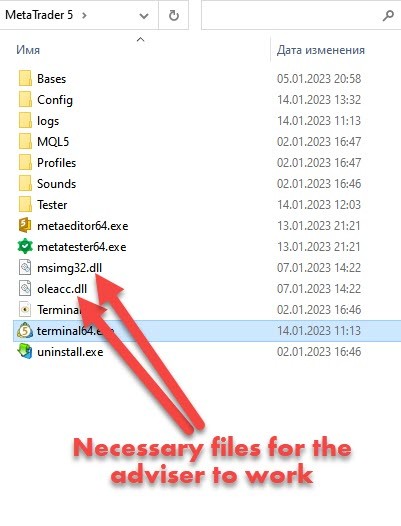Click the oleacc.dll file icon

coord(25,289)
